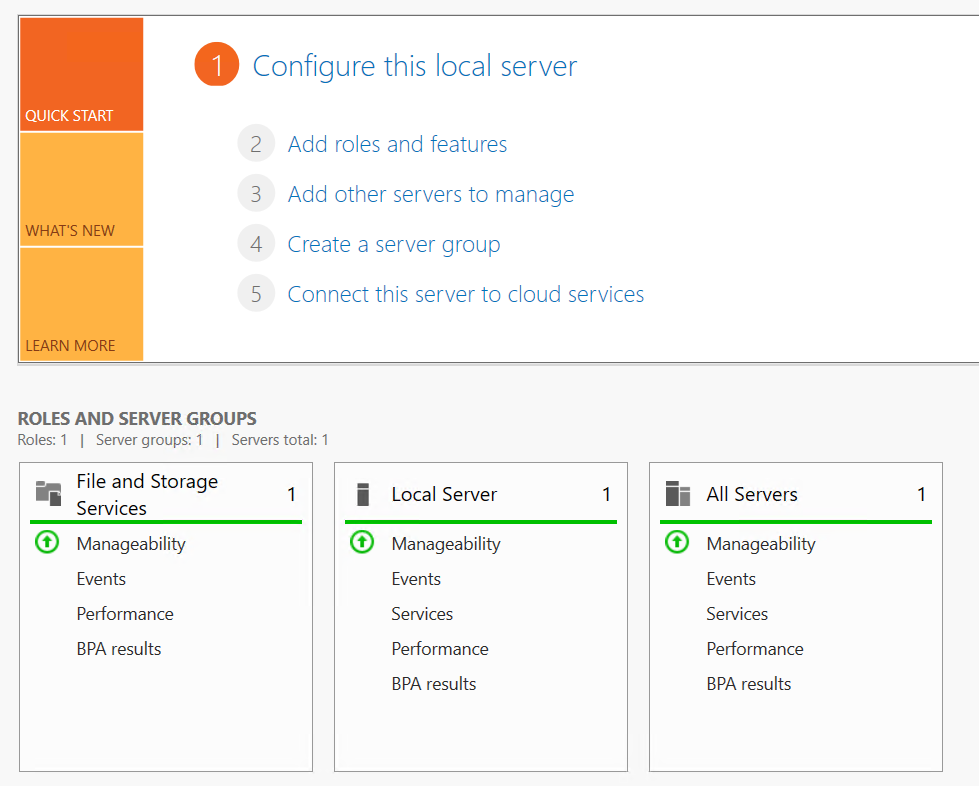979x786 pixels.
Task: Open Performance under File and Storage Services
Action: click(x=125, y=614)
